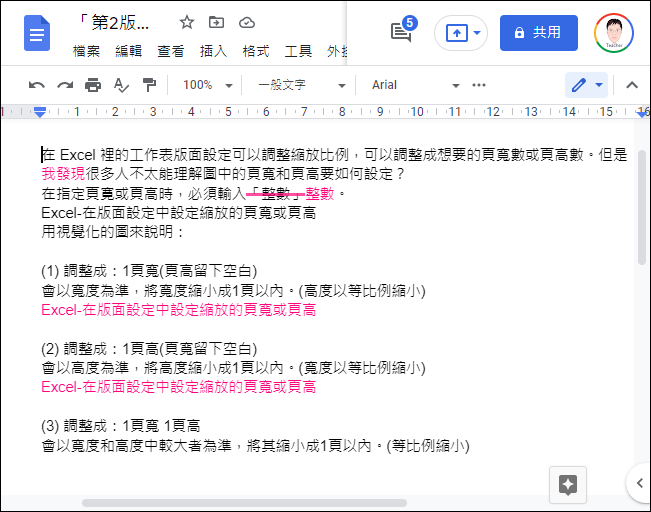Click the Explore button
Image resolution: width=651 pixels, height=512 pixels.
[568, 485]
